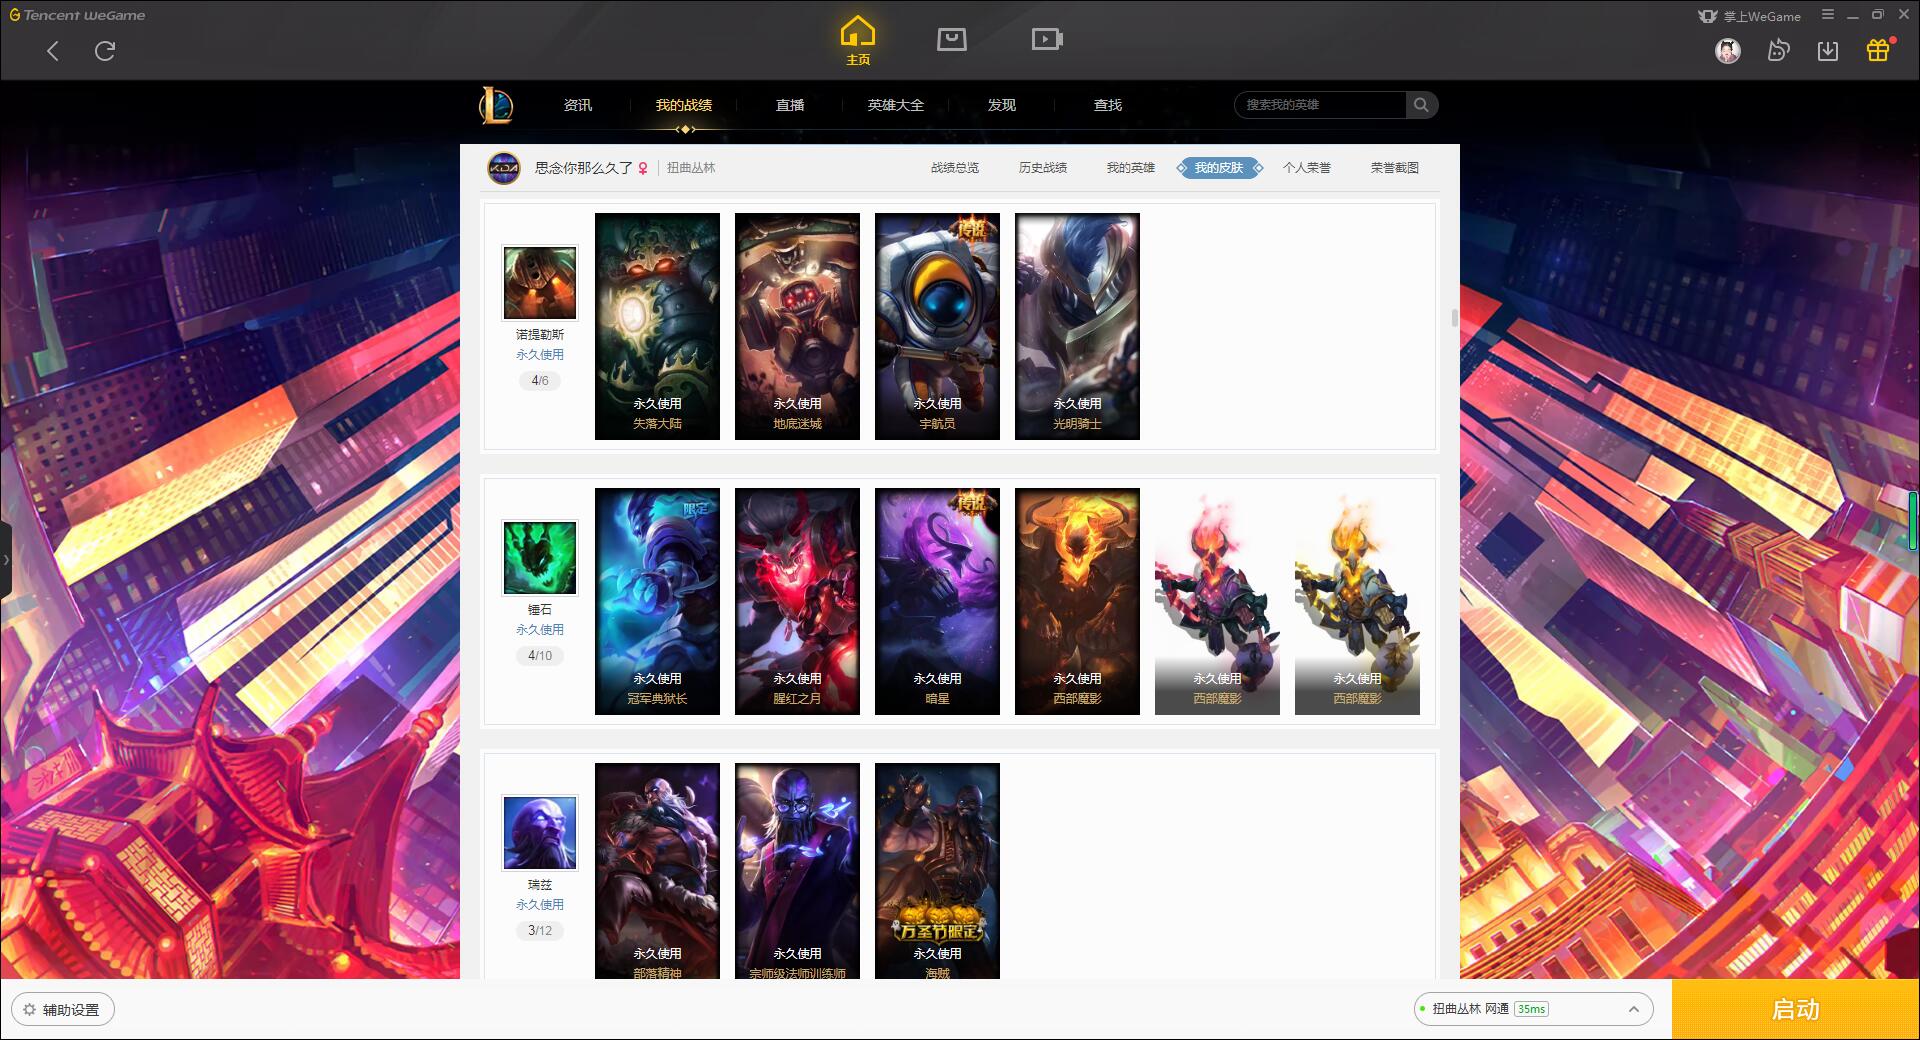Viewport: 1920px width, 1040px height.
Task: Click the search magnifier button
Action: (1421, 105)
